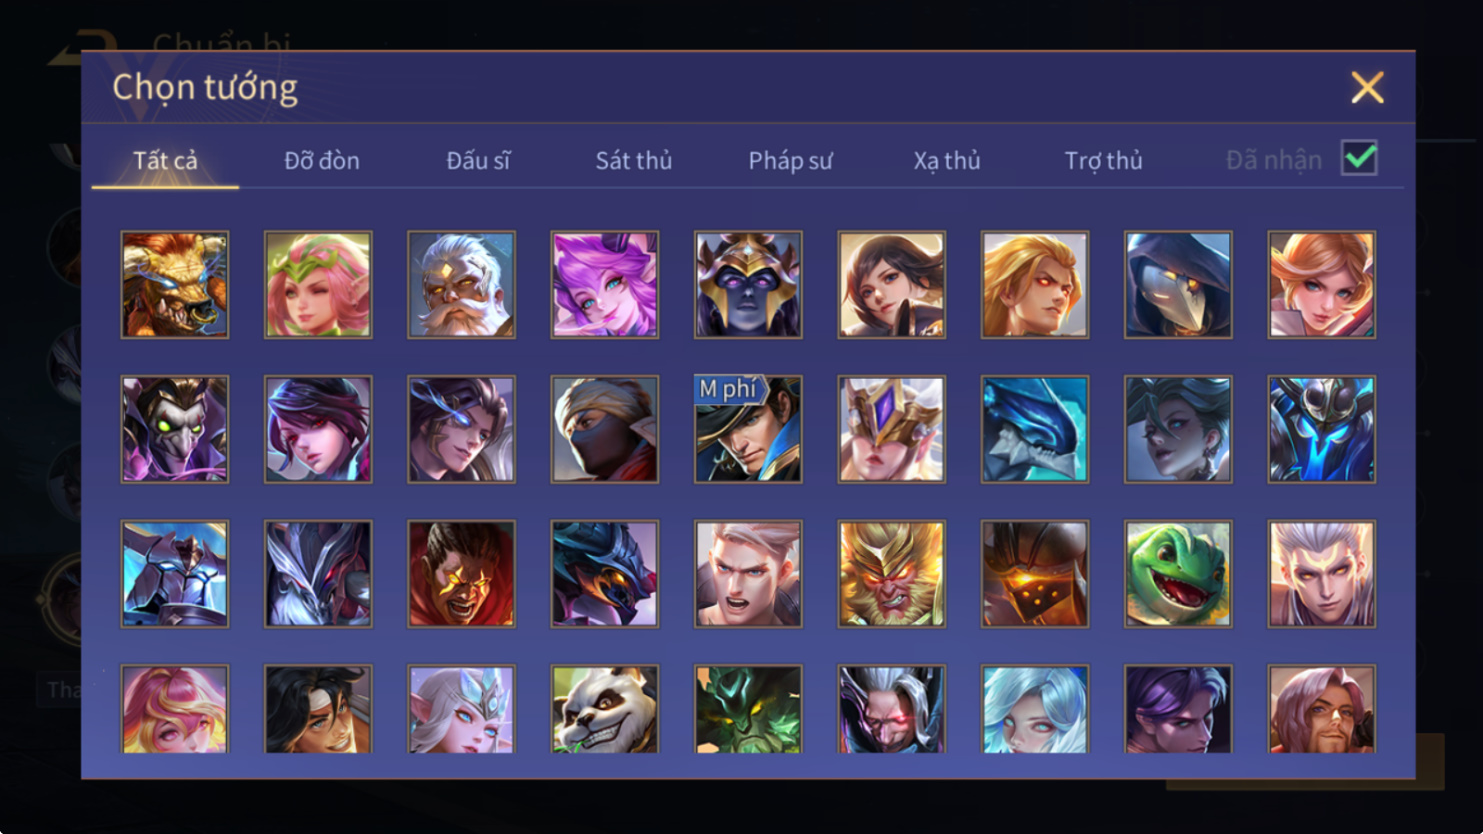Choose the golden monkey king hero
Screen dimensions: 1483x834
coord(891,574)
